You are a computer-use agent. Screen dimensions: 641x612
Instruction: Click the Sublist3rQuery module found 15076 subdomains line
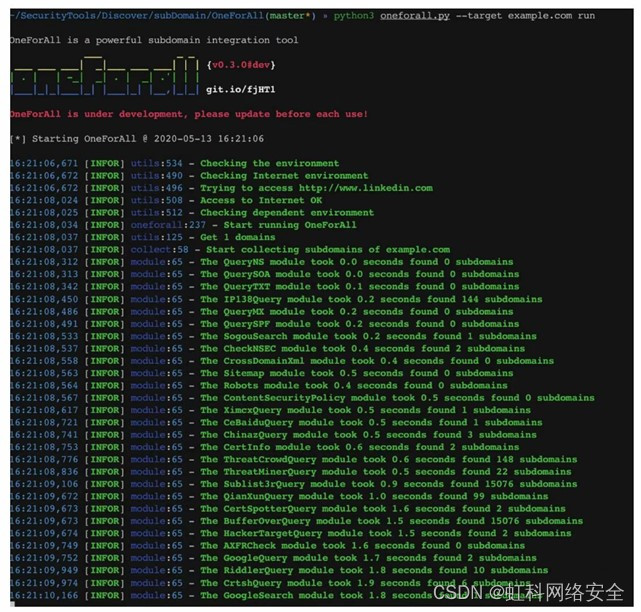[294, 484]
